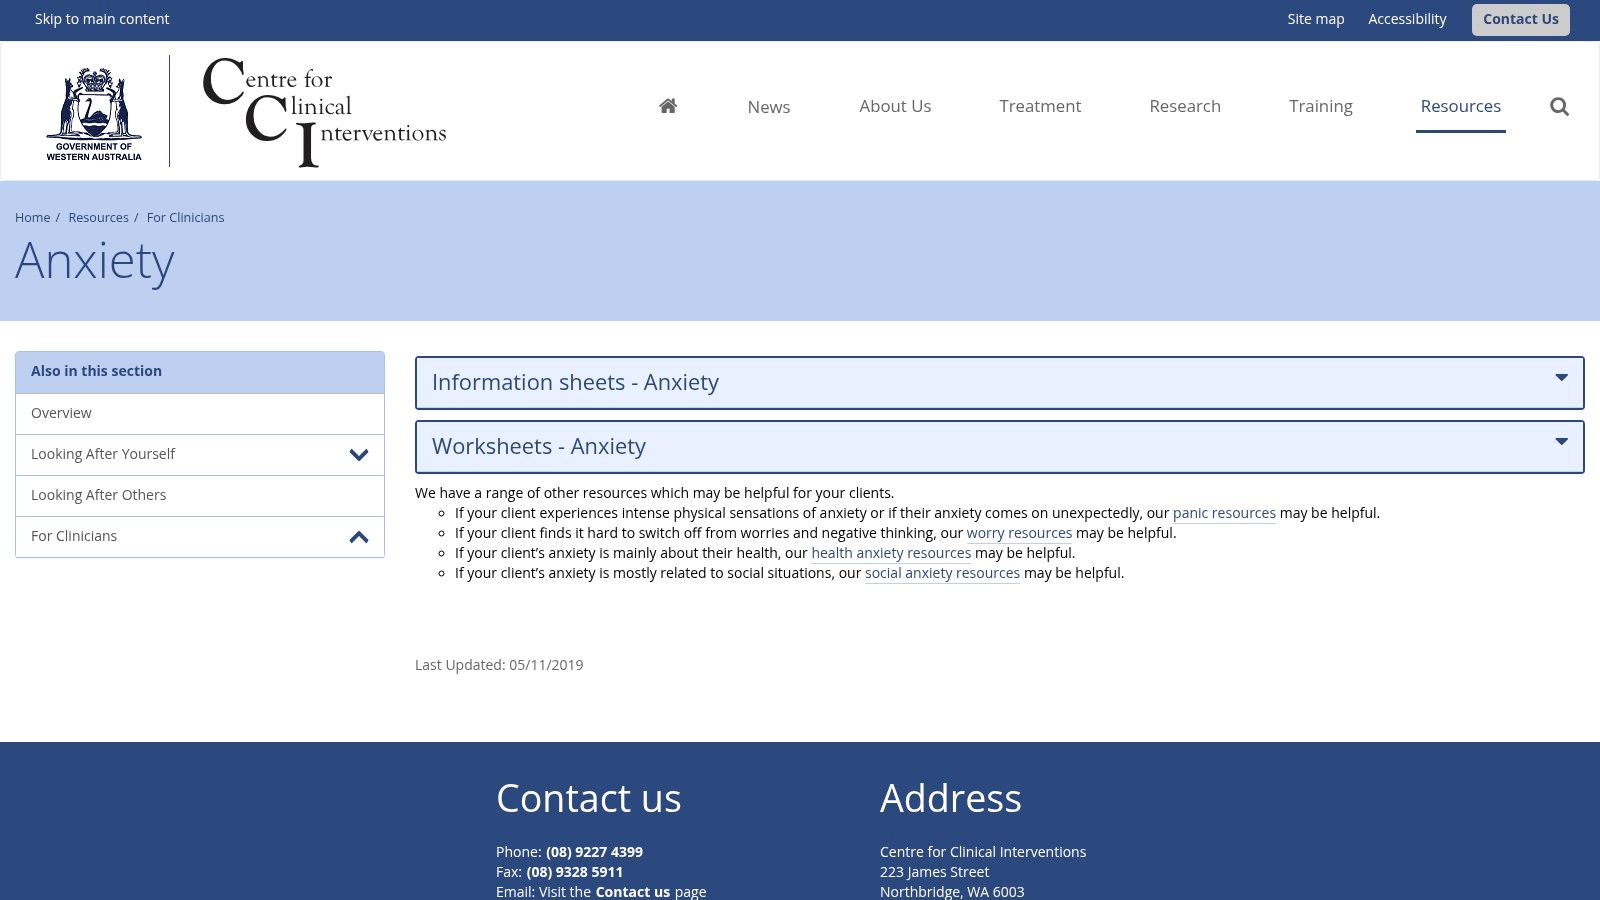Click the fax number (08) 9328 5911
Image resolution: width=1600 pixels, height=900 pixels.
pyautogui.click(x=574, y=872)
